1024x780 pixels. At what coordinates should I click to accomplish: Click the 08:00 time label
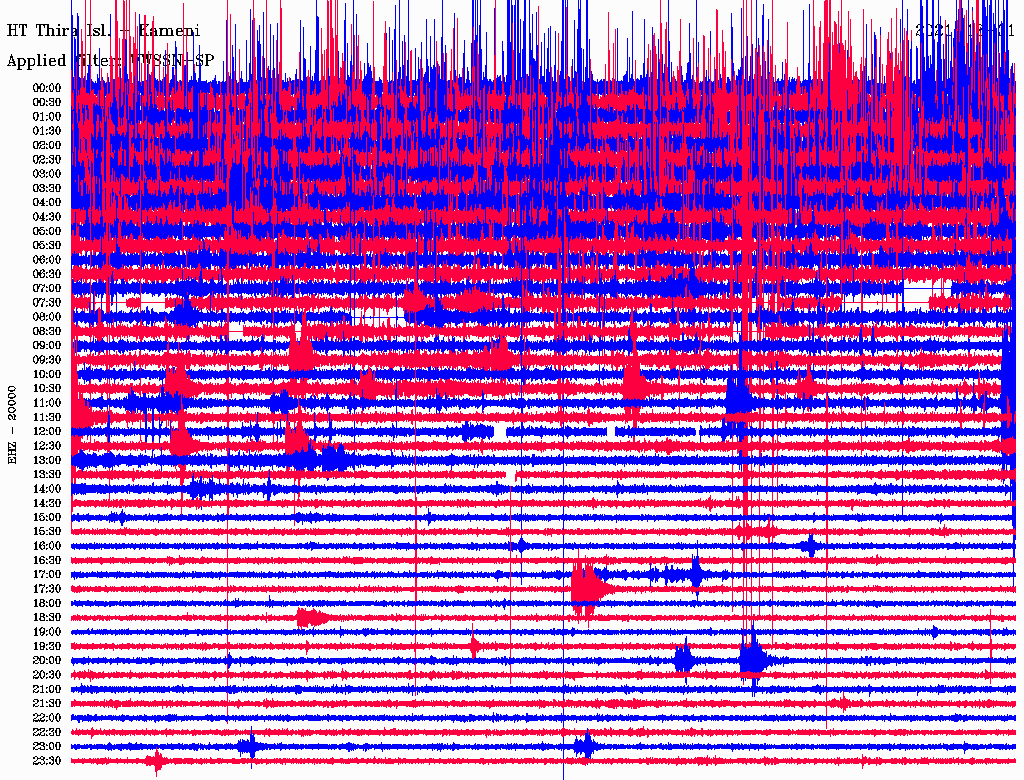click(x=47, y=317)
